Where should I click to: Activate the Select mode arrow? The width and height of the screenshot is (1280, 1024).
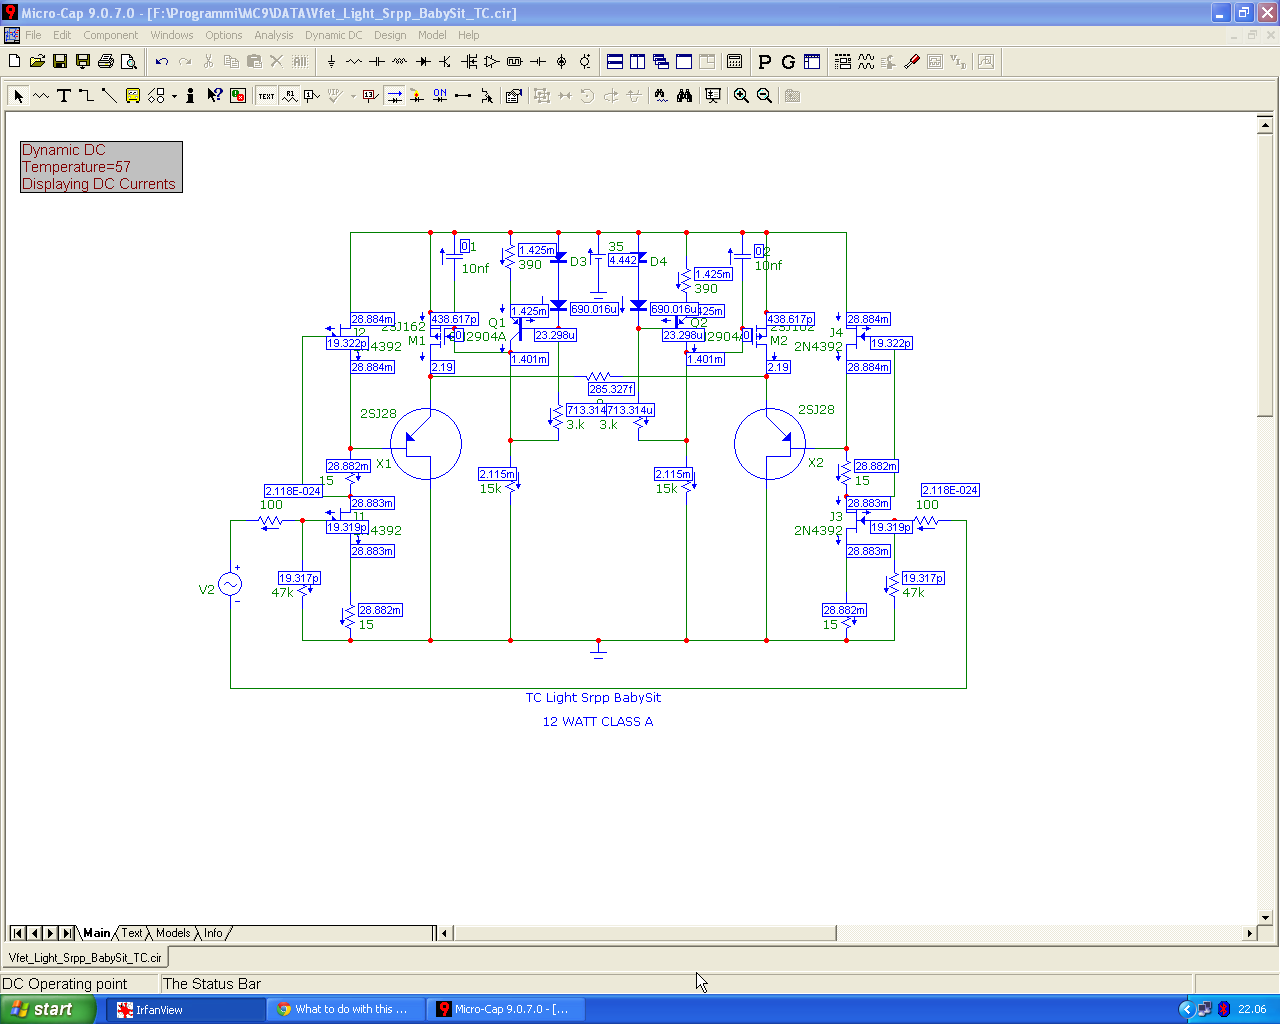(18, 96)
